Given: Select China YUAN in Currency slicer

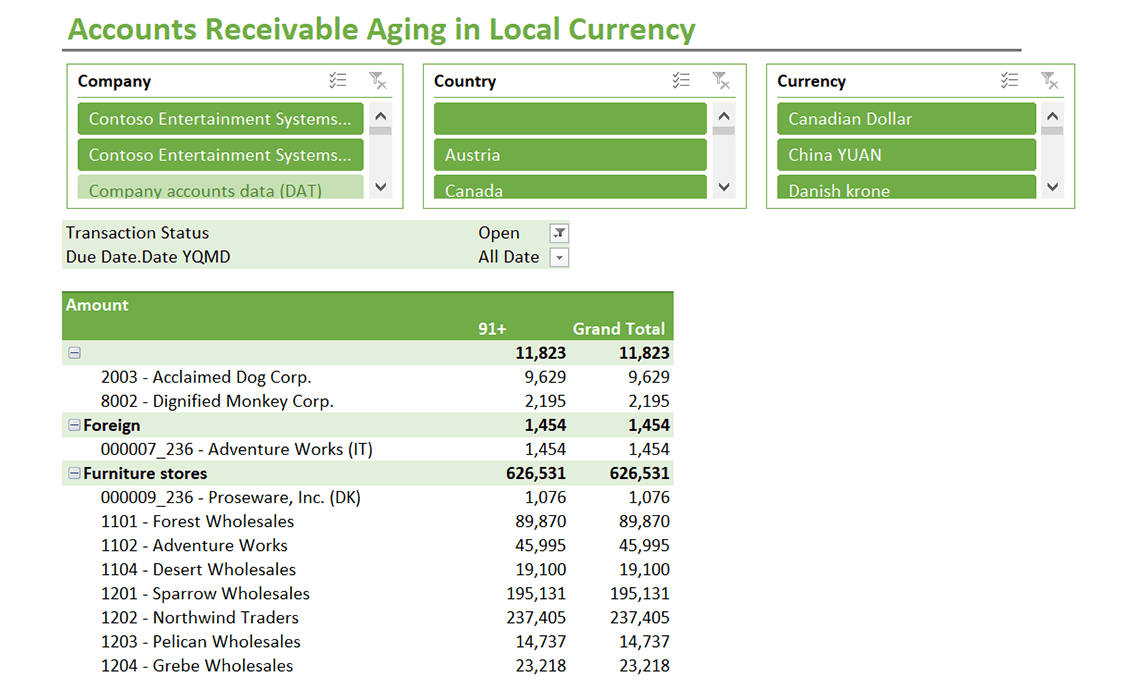Looking at the screenshot, I should coord(906,155).
